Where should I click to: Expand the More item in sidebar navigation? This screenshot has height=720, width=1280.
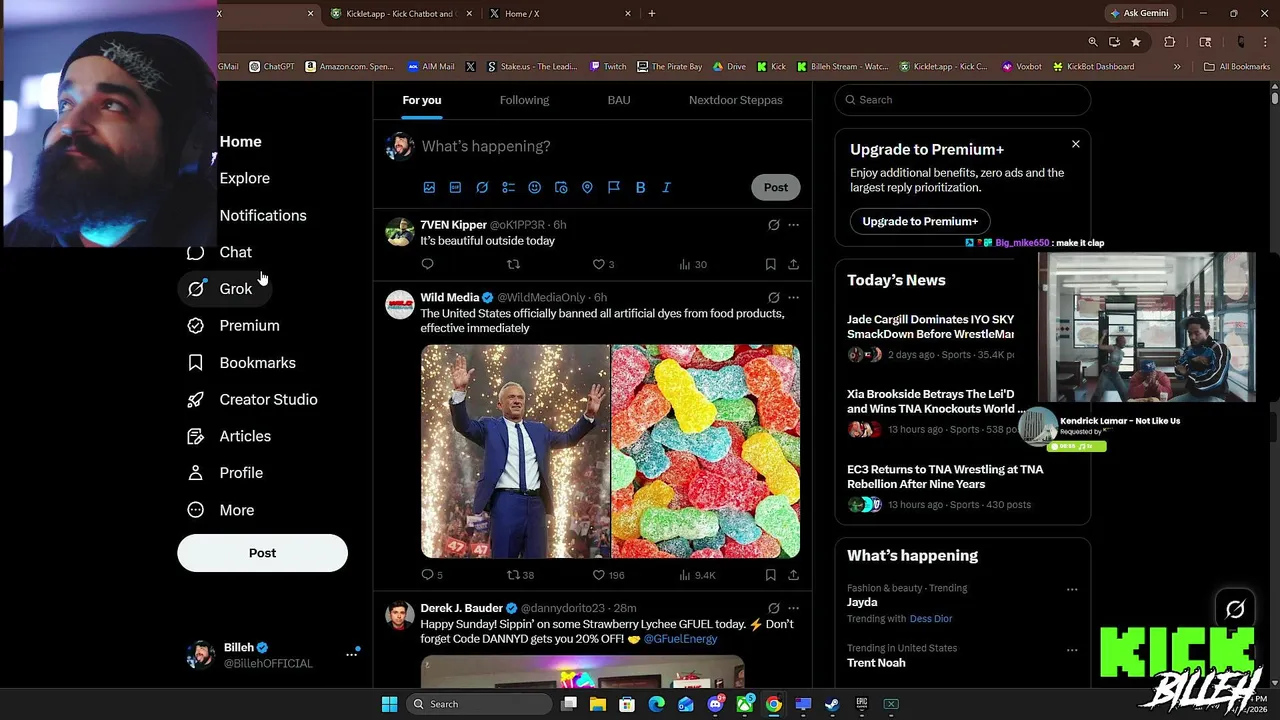221,510
